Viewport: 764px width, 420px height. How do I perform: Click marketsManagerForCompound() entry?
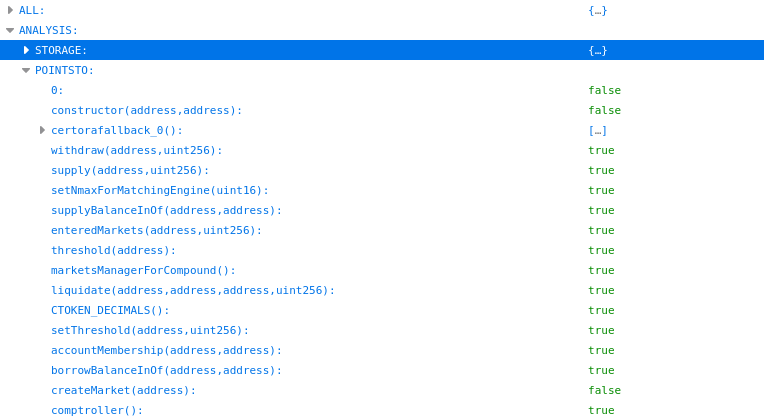143,270
